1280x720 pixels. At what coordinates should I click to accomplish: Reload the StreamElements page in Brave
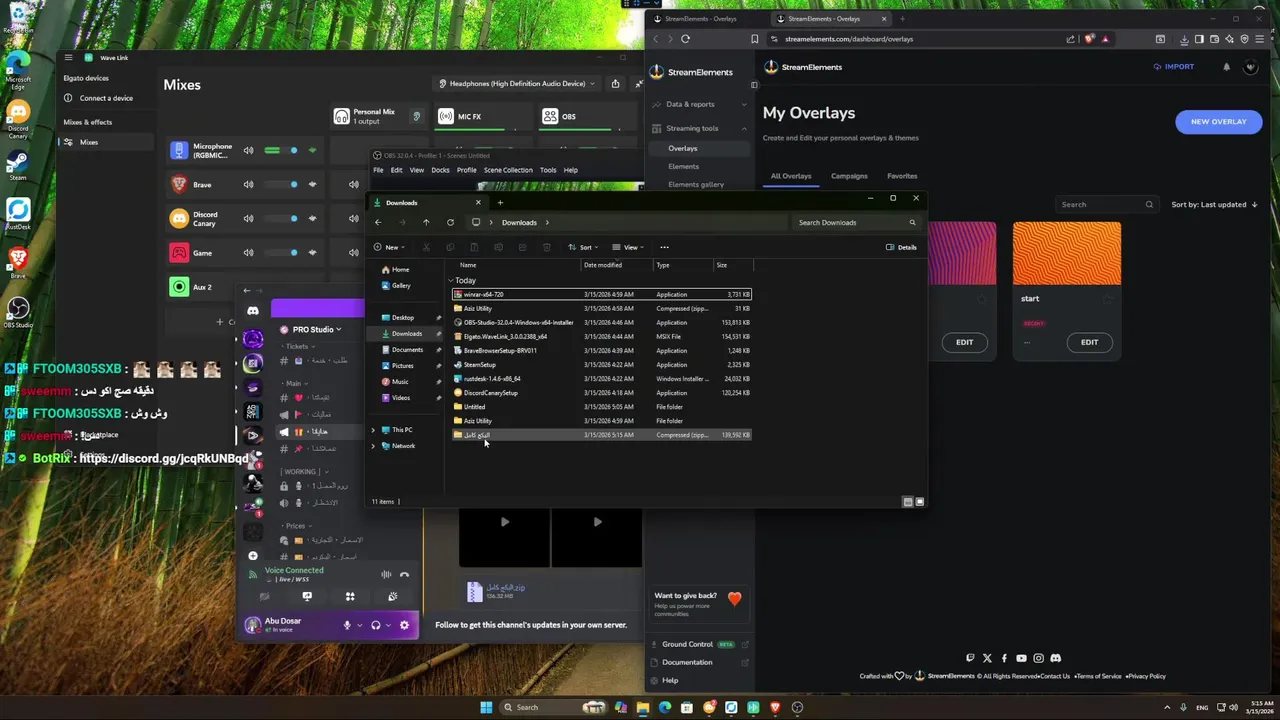tap(685, 39)
